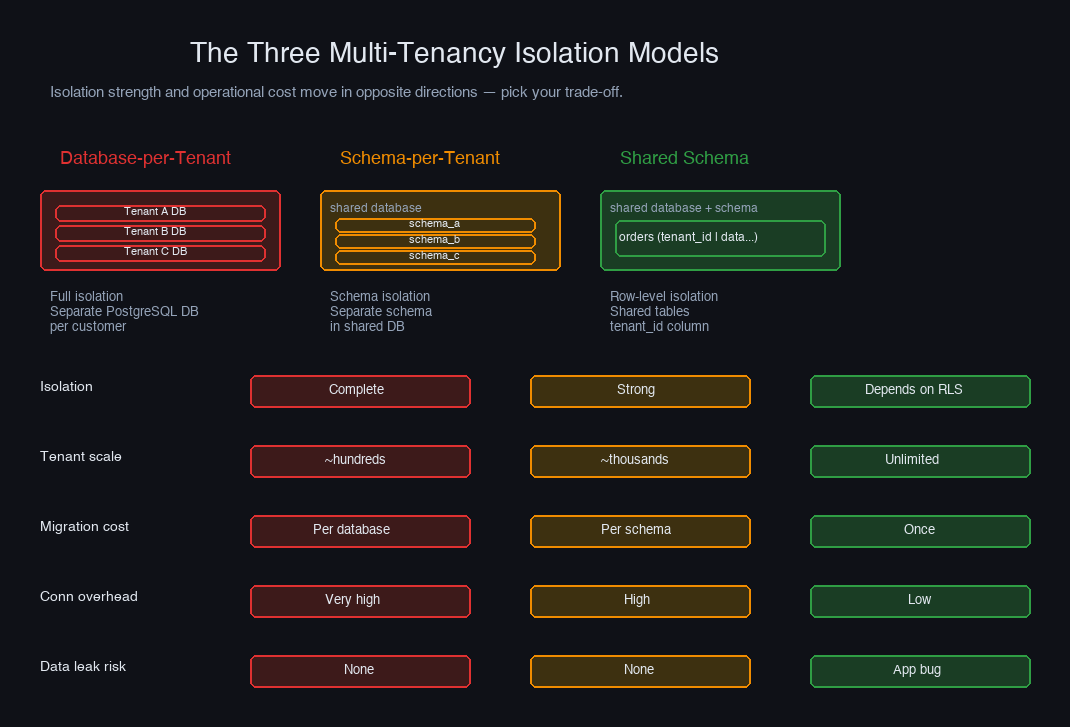
Task: Choose the Depends on RLS option
Action: 920,390
